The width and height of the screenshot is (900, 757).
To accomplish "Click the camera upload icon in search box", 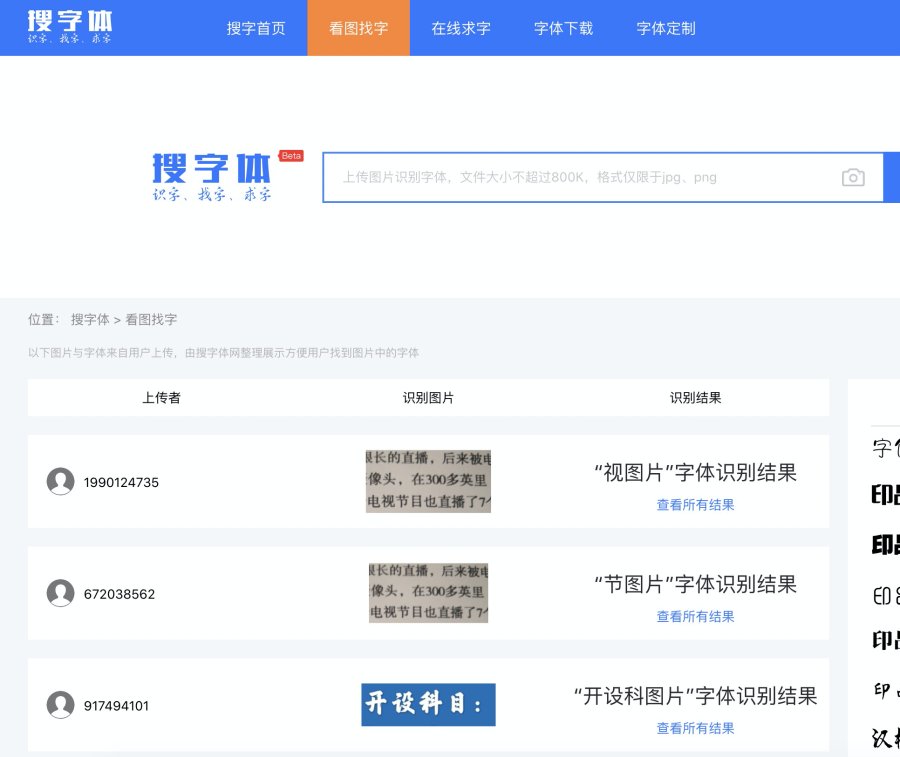I will 853,178.
